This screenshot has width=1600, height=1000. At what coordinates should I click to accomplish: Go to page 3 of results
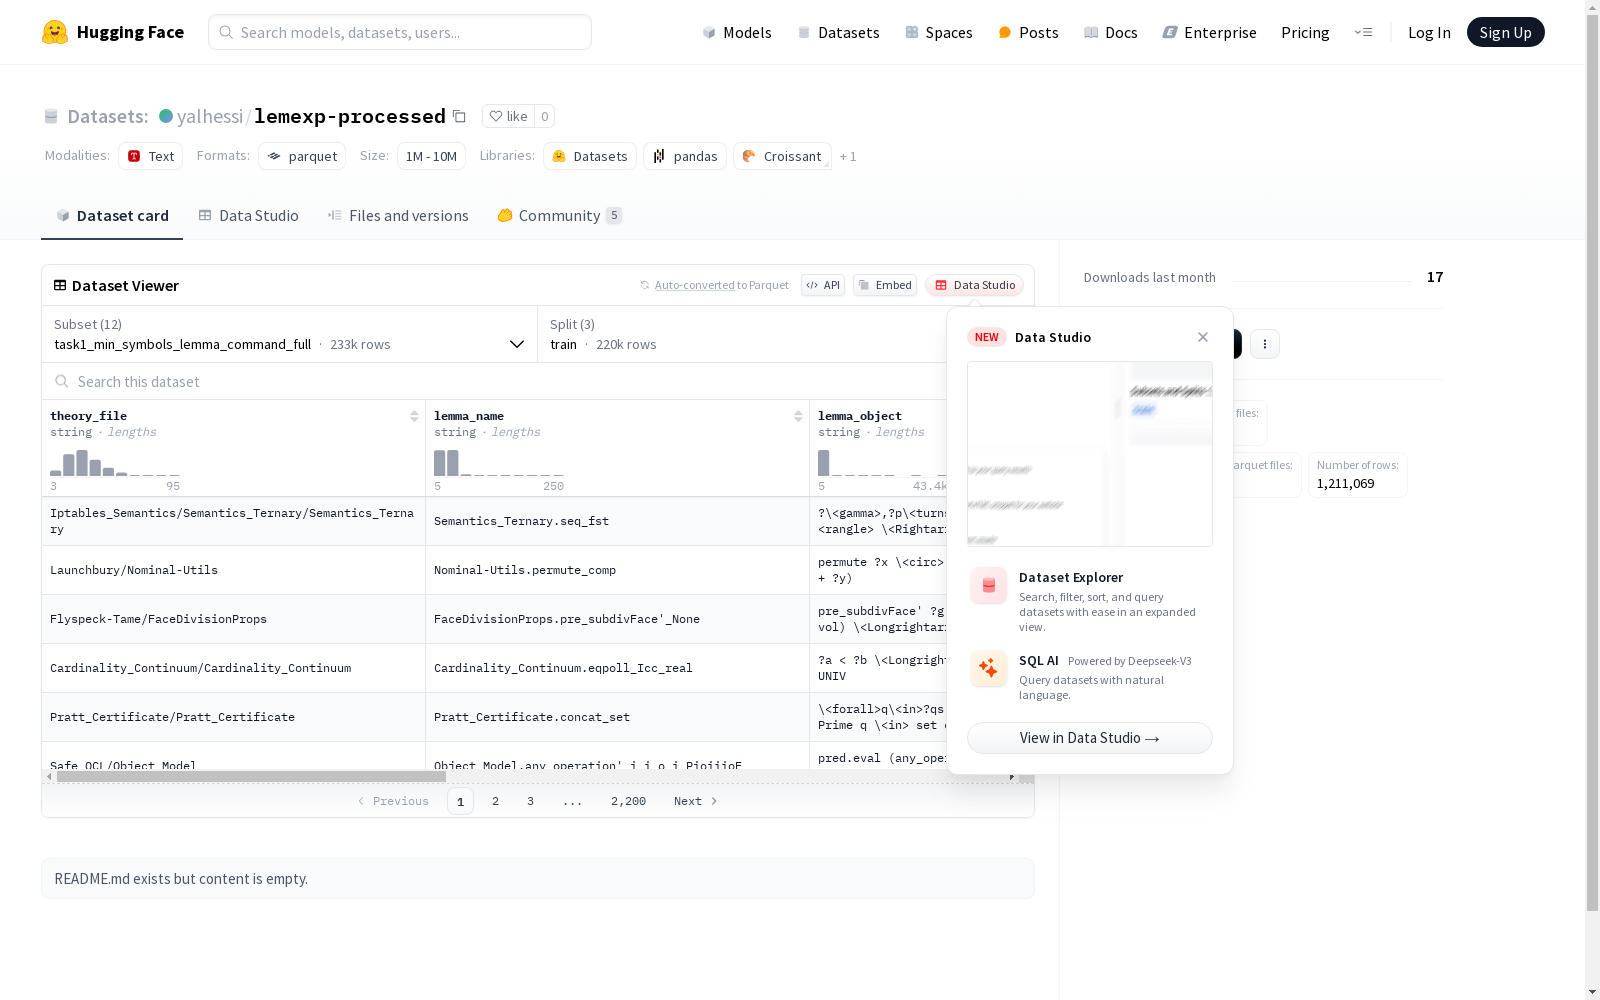[x=530, y=801]
